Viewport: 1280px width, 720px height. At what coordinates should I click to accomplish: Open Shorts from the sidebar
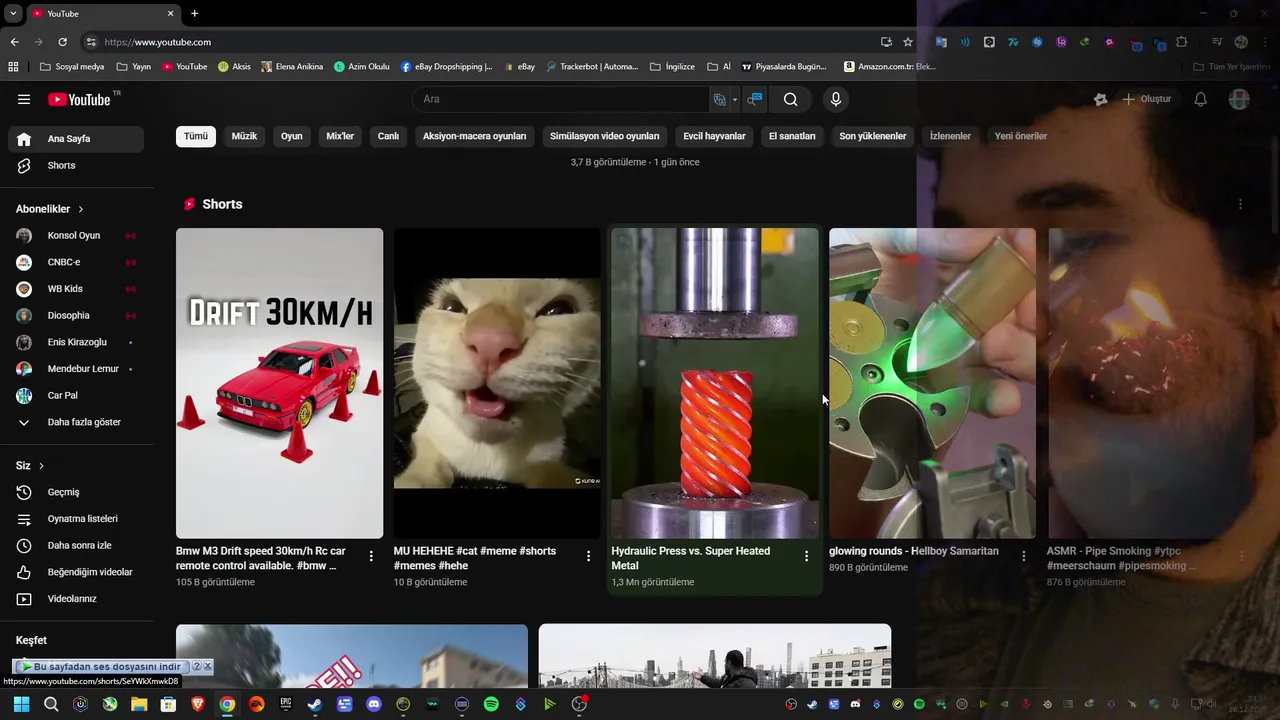click(x=76, y=165)
